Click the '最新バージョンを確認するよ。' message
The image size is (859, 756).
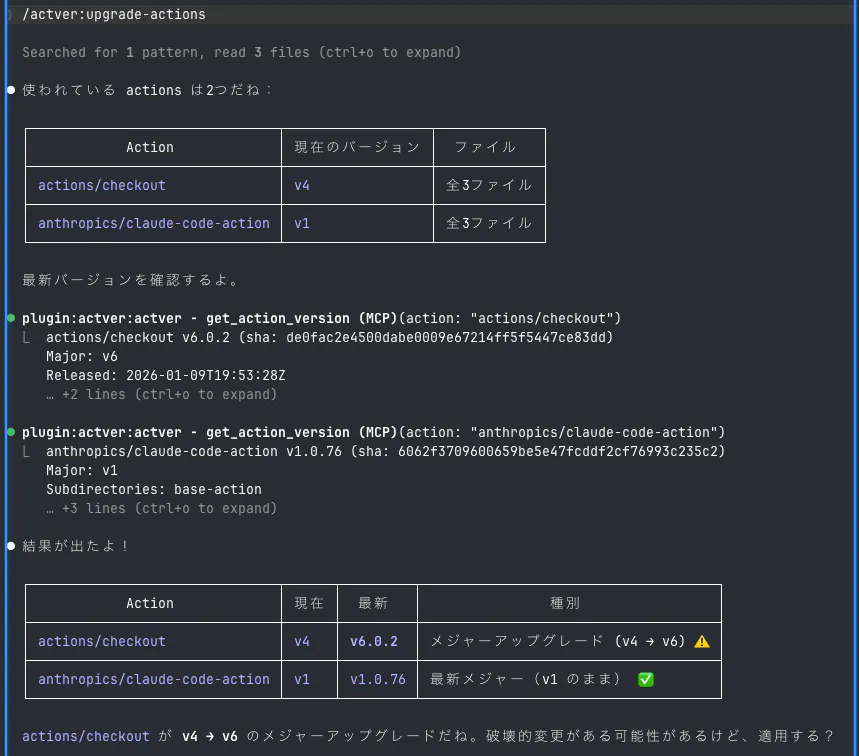(x=130, y=280)
